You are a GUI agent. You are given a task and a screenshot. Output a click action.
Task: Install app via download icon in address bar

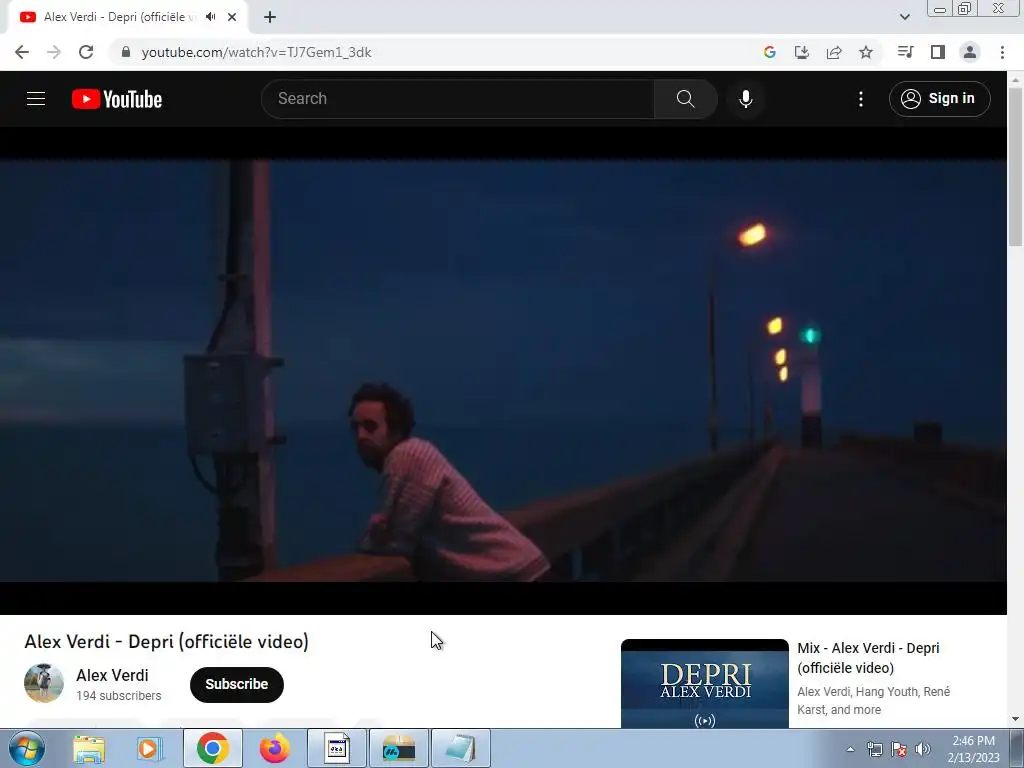tap(801, 52)
